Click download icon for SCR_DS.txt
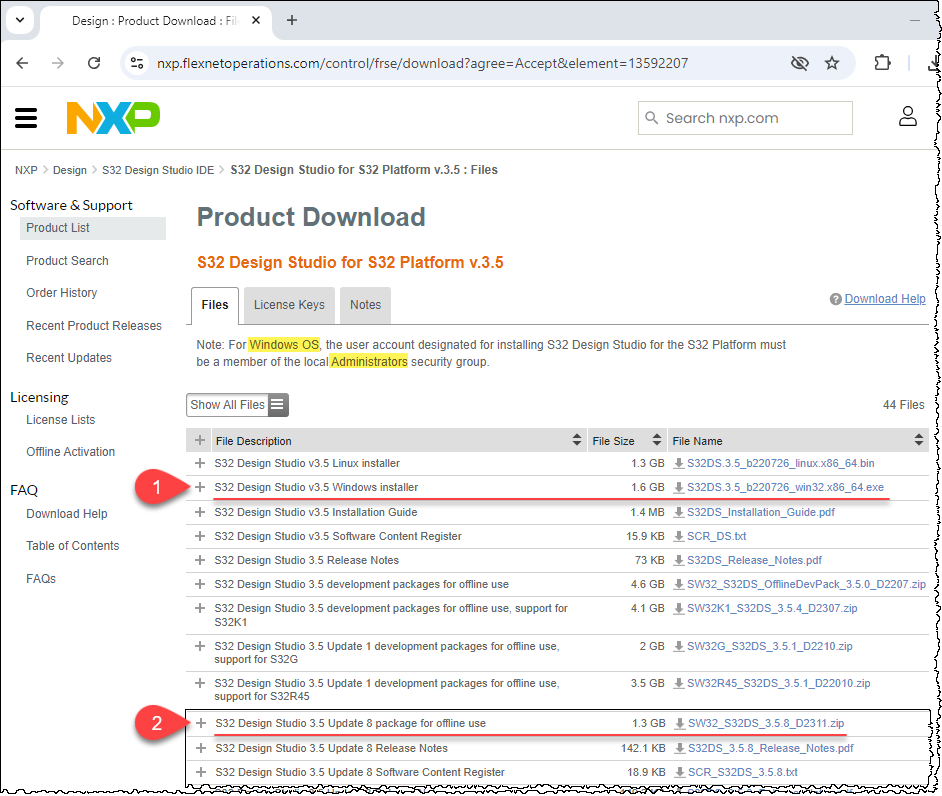 pyautogui.click(x=679, y=536)
